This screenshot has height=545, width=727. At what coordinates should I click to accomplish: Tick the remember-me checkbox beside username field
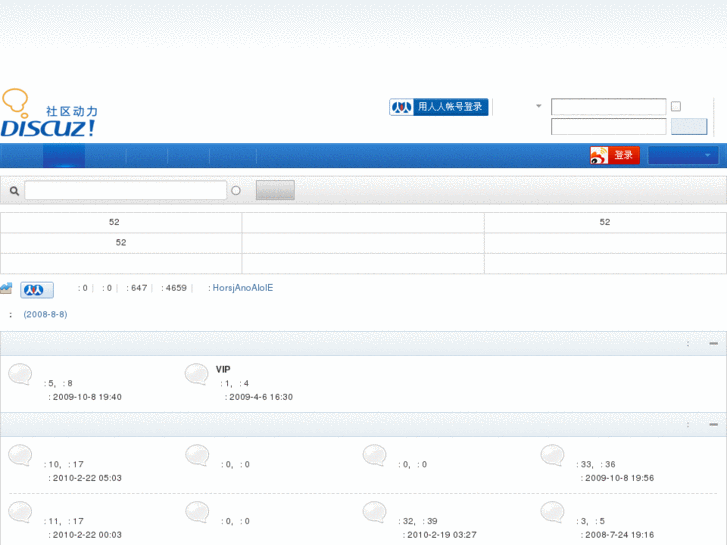(x=676, y=107)
